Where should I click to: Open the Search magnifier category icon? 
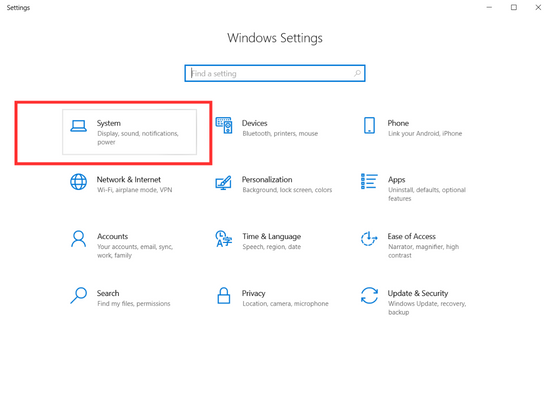click(x=78, y=295)
